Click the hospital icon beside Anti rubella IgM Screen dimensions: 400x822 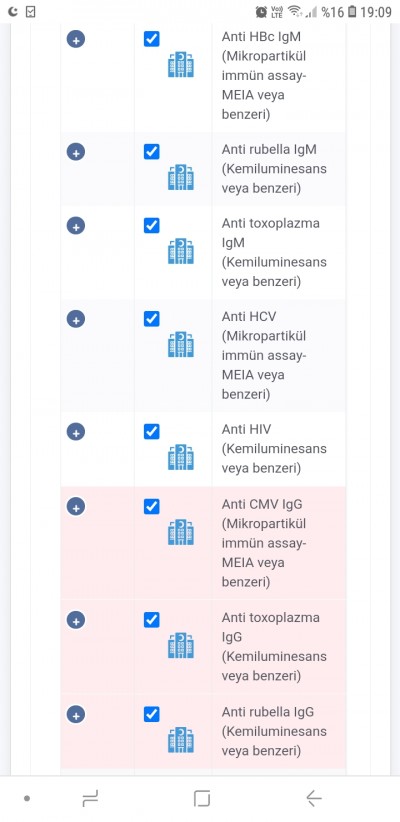(181, 177)
